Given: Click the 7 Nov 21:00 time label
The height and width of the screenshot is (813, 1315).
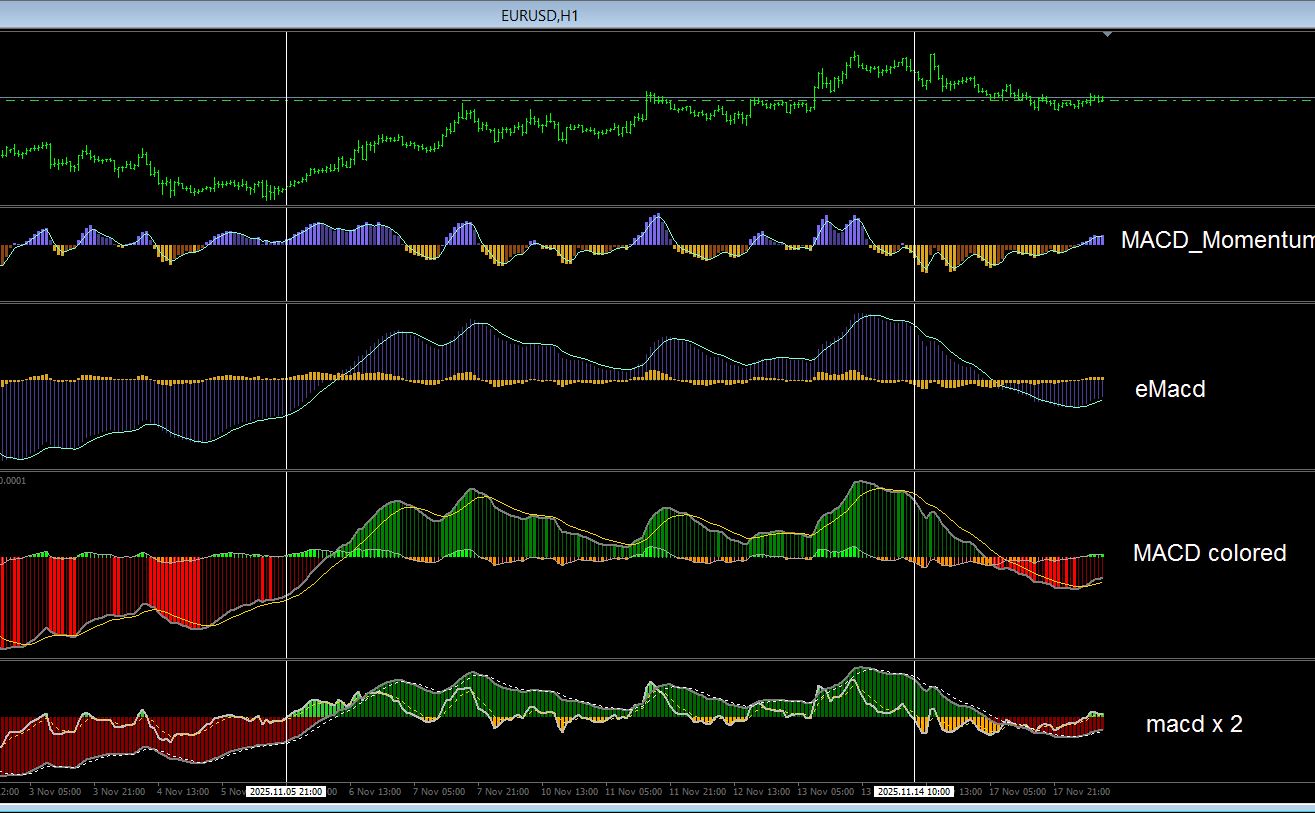Looking at the screenshot, I should pos(503,792).
